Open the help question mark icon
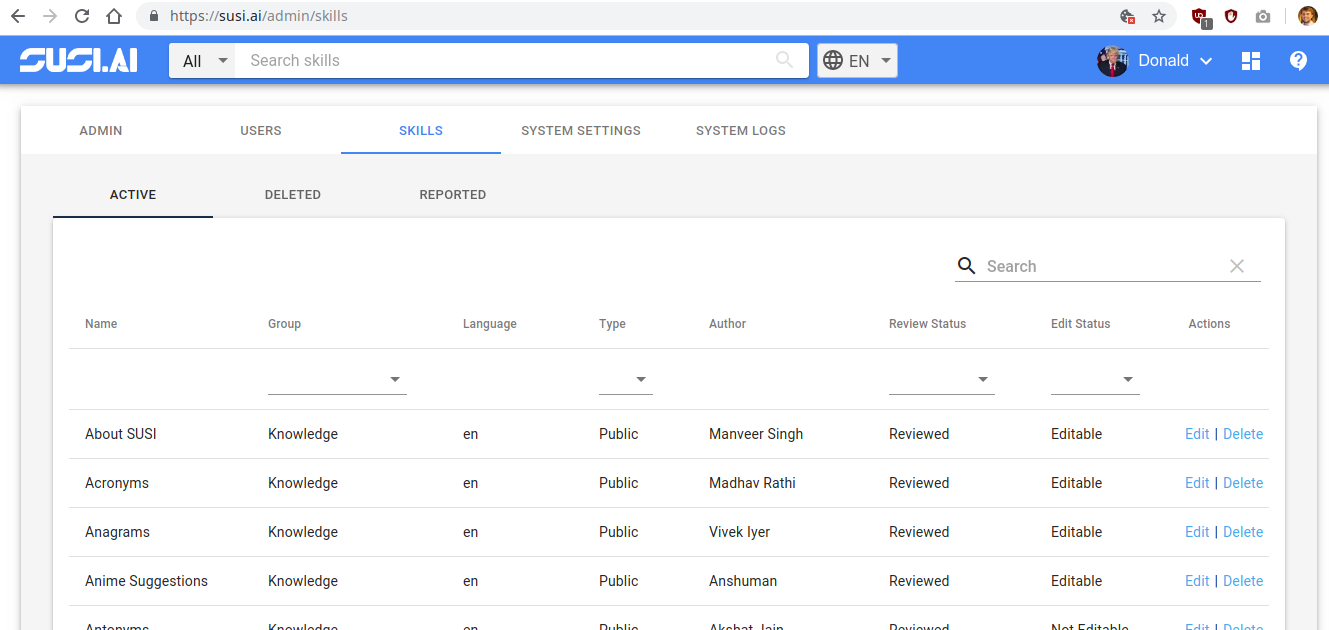 point(1298,60)
